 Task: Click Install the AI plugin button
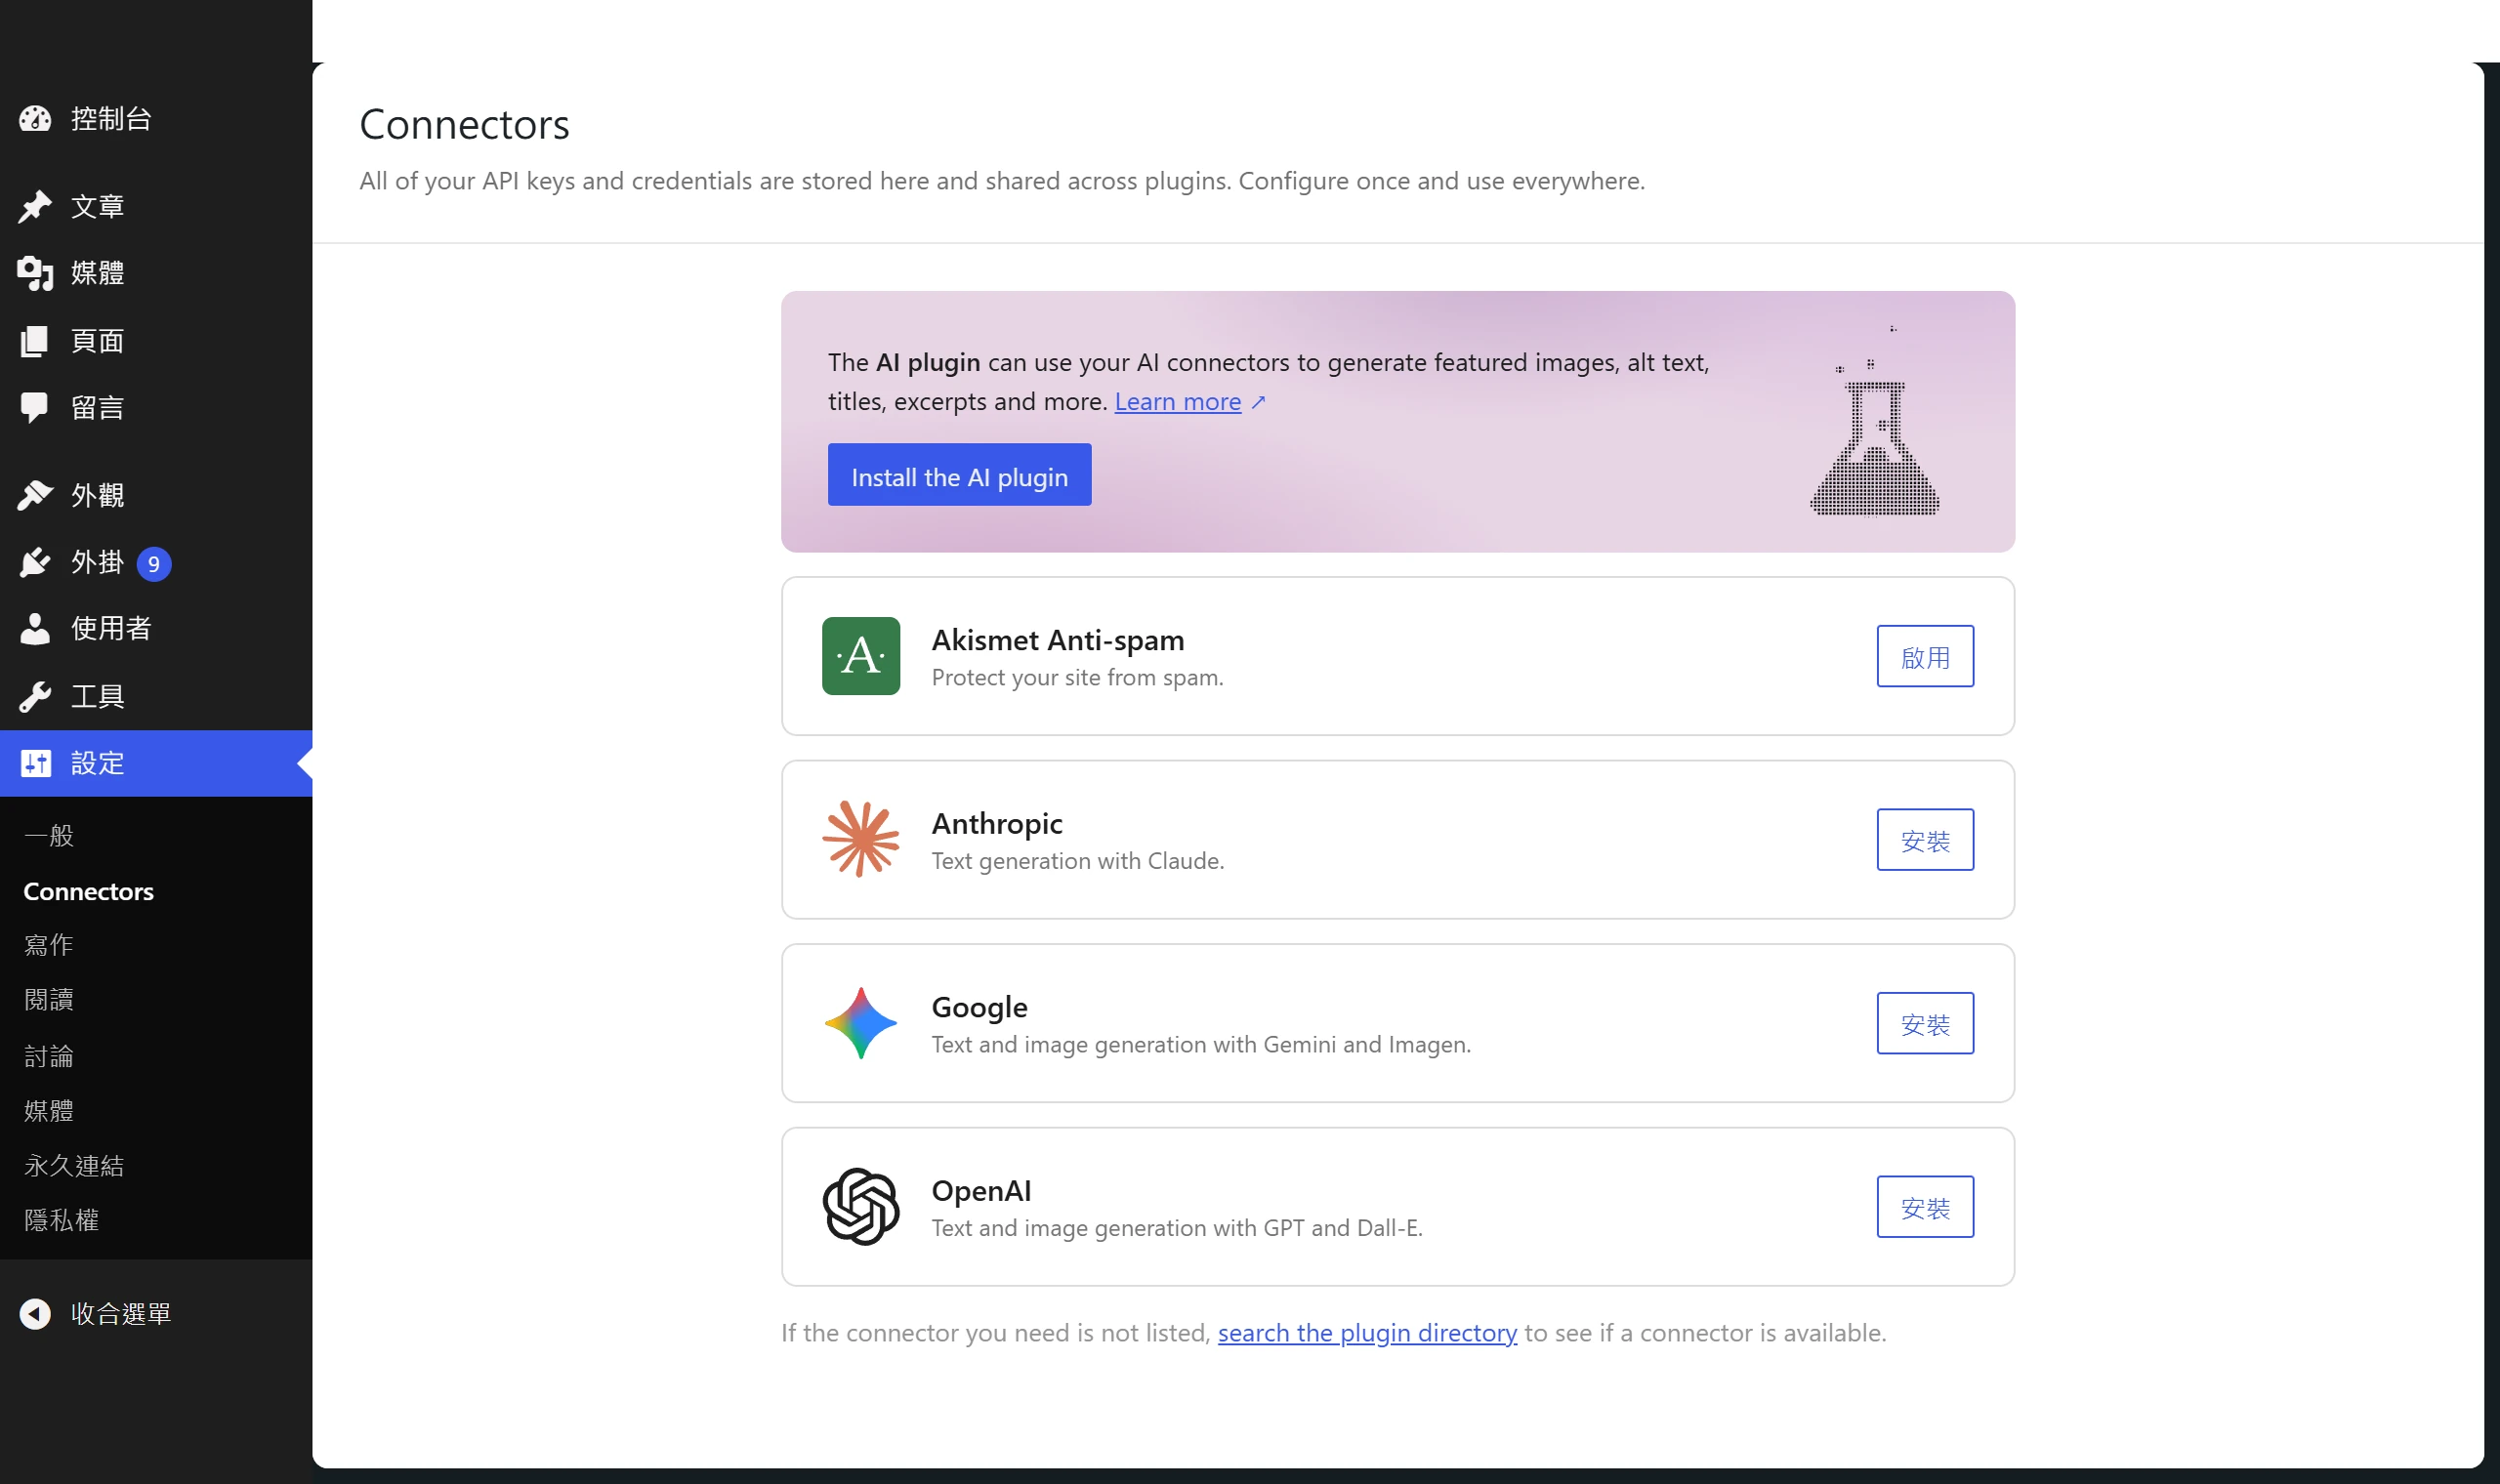coord(959,475)
